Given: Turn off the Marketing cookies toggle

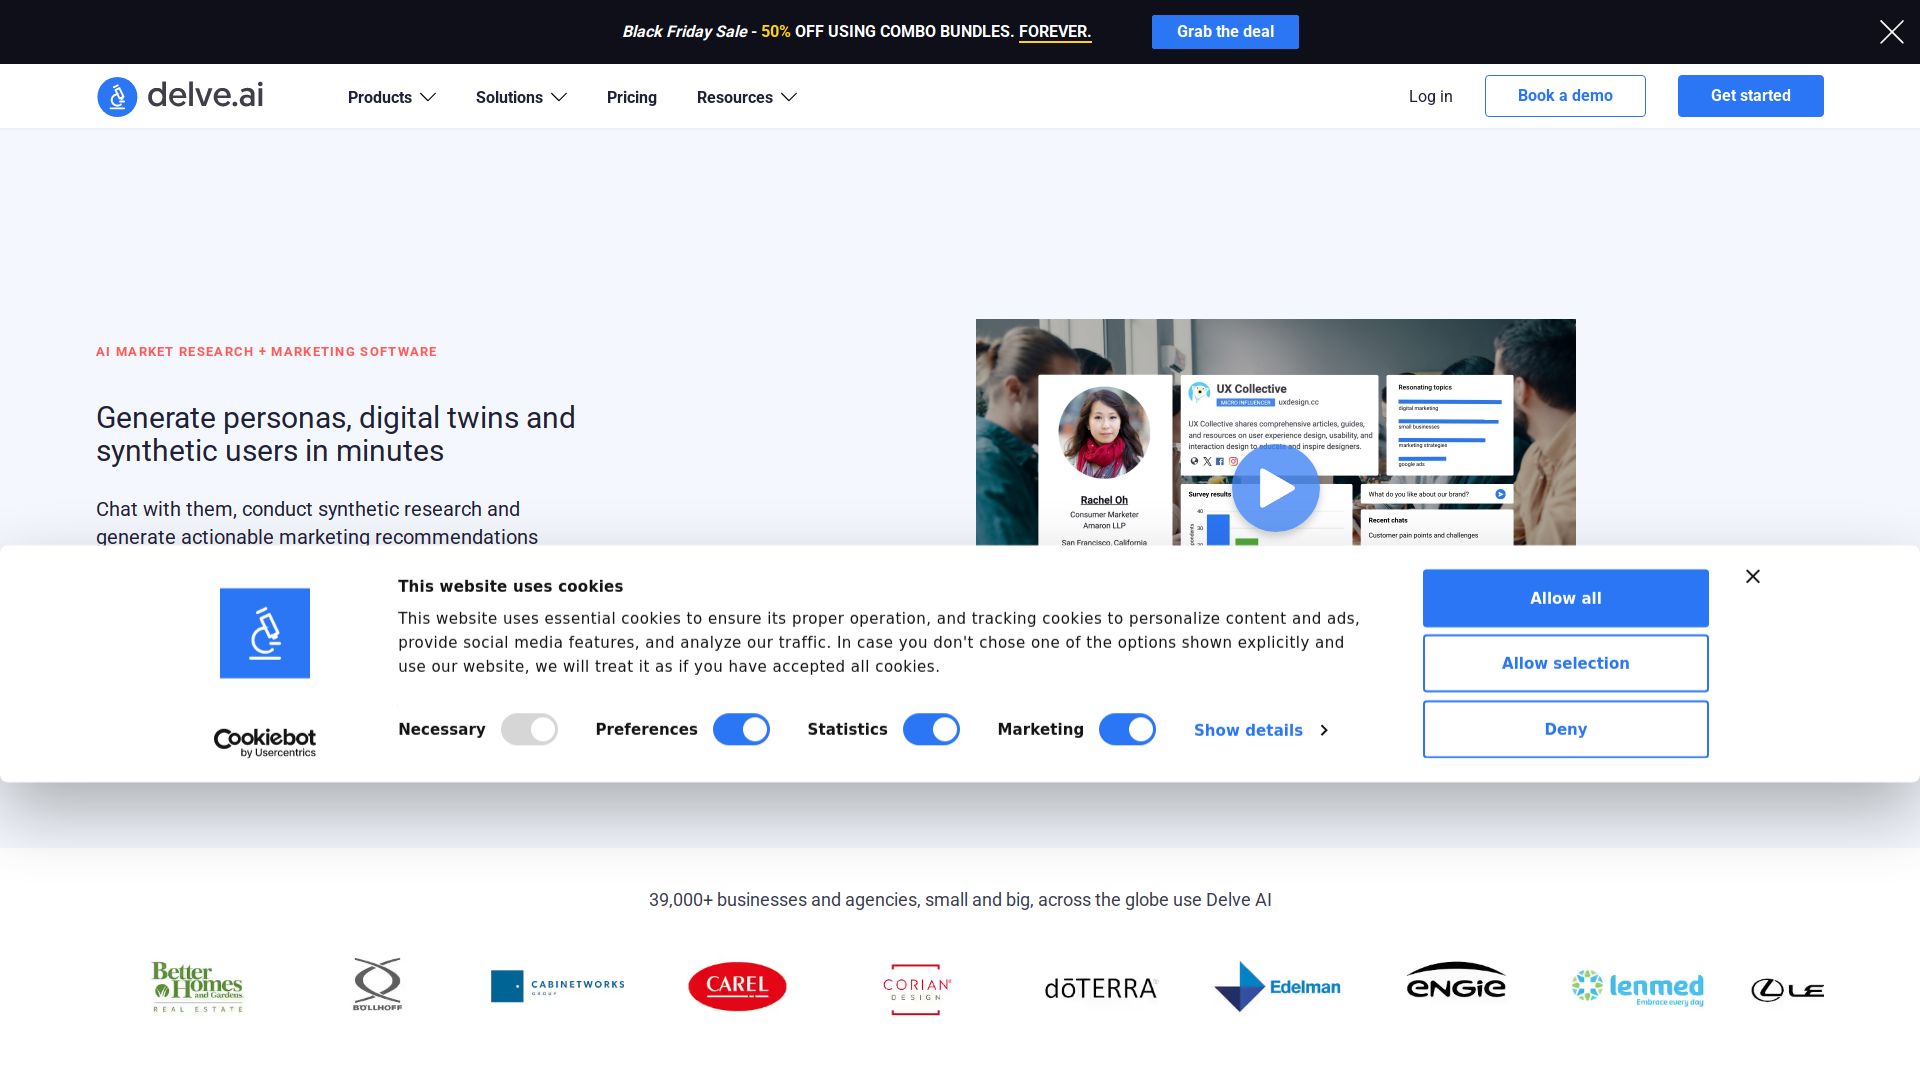Looking at the screenshot, I should (x=1127, y=730).
